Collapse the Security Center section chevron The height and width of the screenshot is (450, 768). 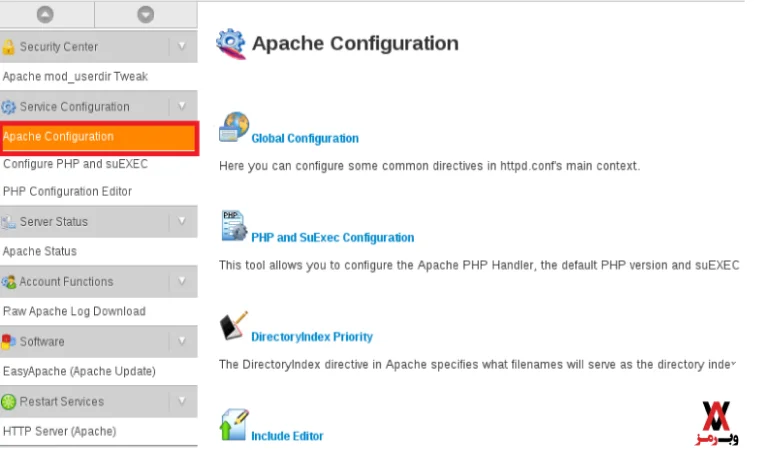pyautogui.click(x=182, y=47)
